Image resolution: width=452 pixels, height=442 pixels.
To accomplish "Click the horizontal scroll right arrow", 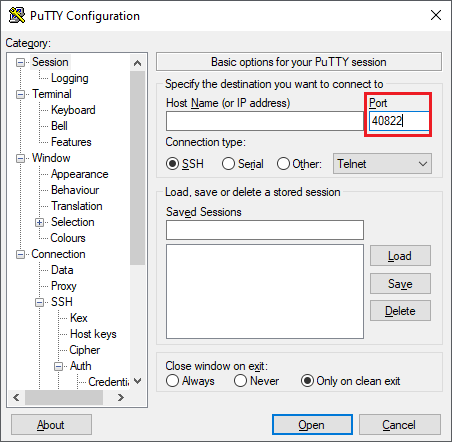I will [x=121, y=397].
